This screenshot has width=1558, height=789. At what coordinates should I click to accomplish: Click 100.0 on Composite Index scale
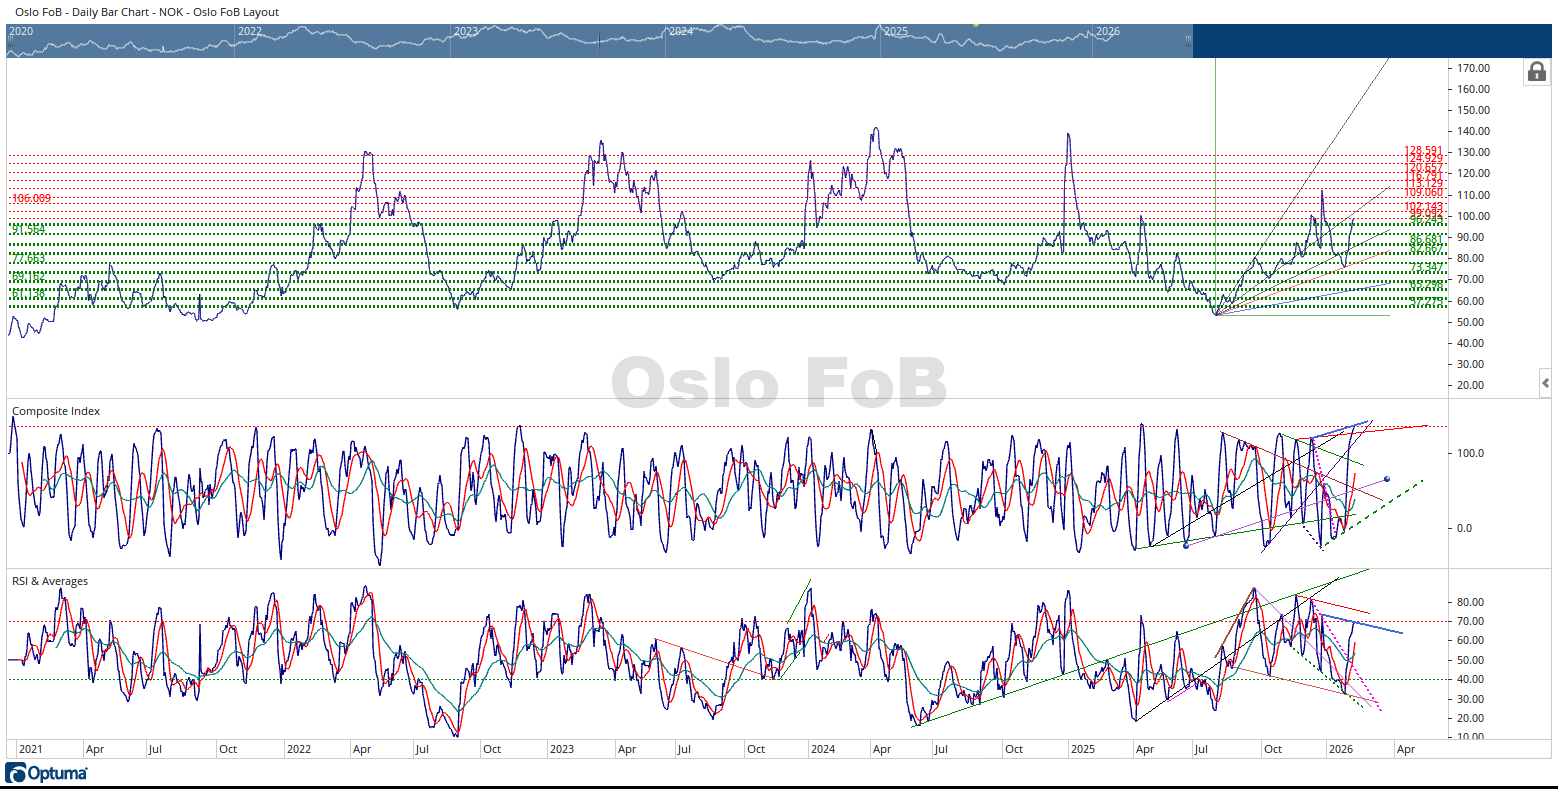1470,453
